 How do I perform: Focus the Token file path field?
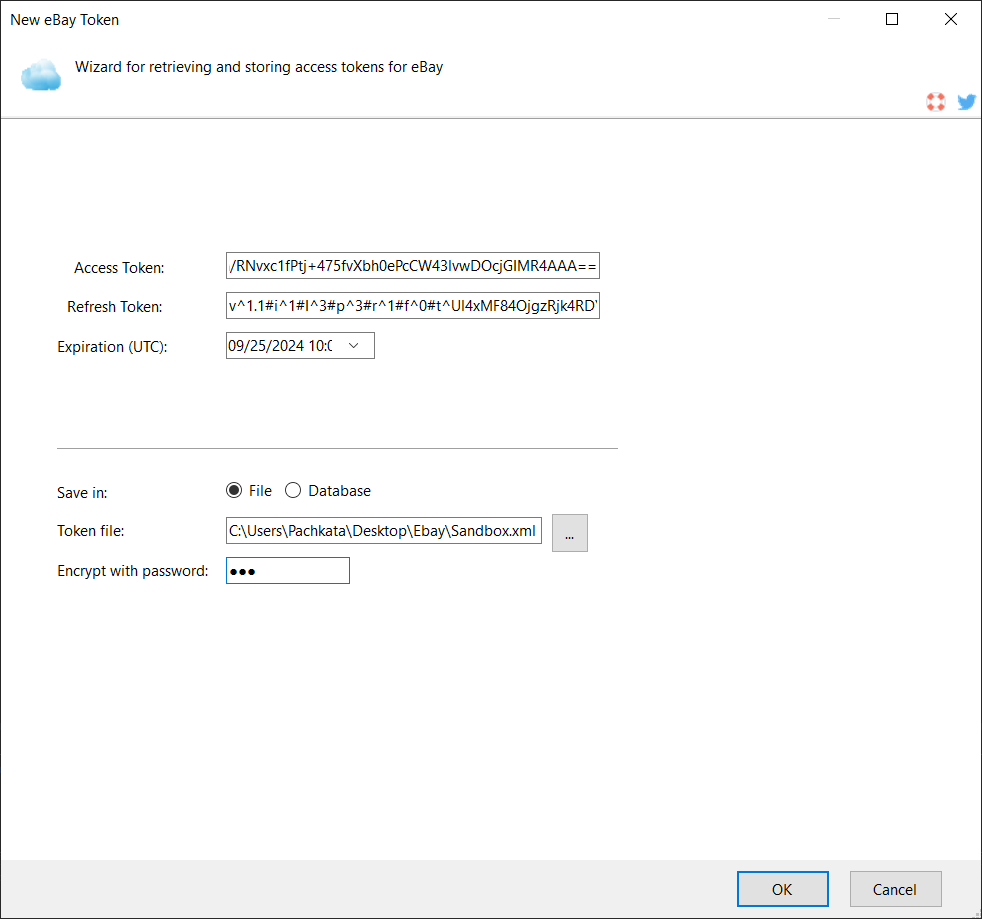click(x=384, y=531)
